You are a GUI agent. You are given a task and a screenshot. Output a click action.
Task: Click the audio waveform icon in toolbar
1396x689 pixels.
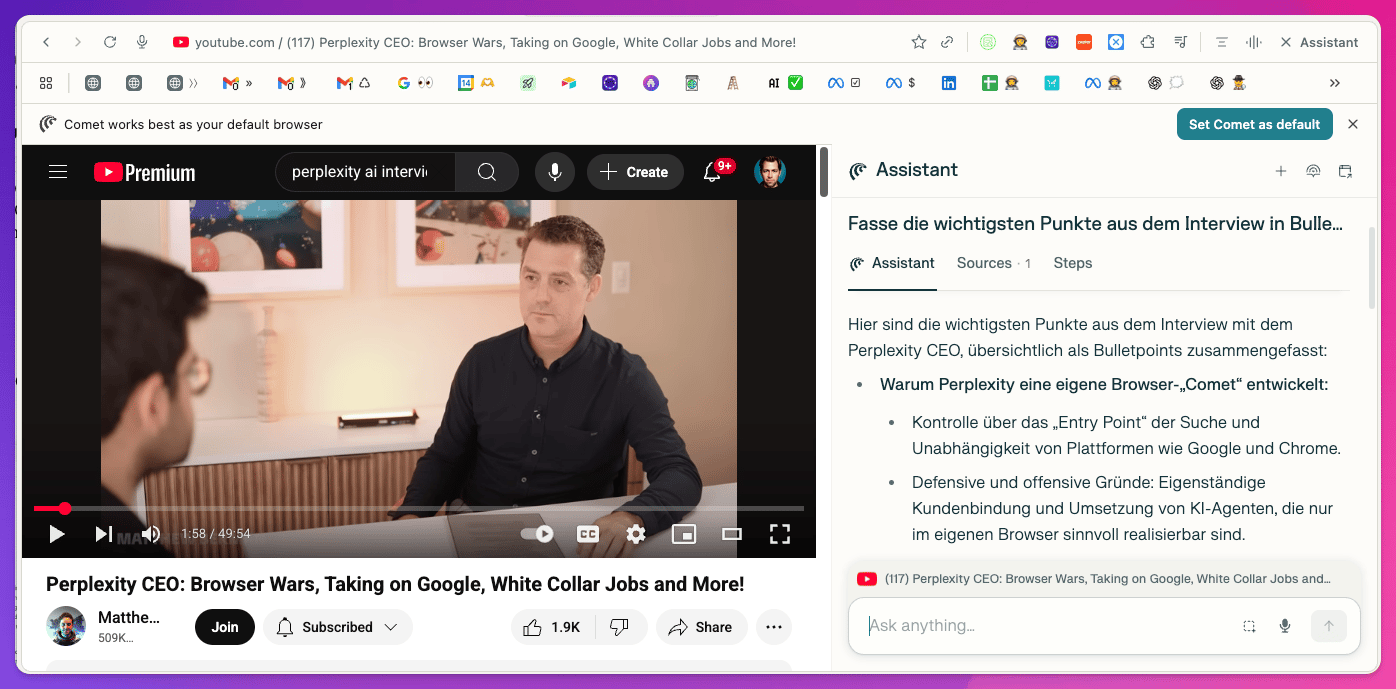point(1254,42)
